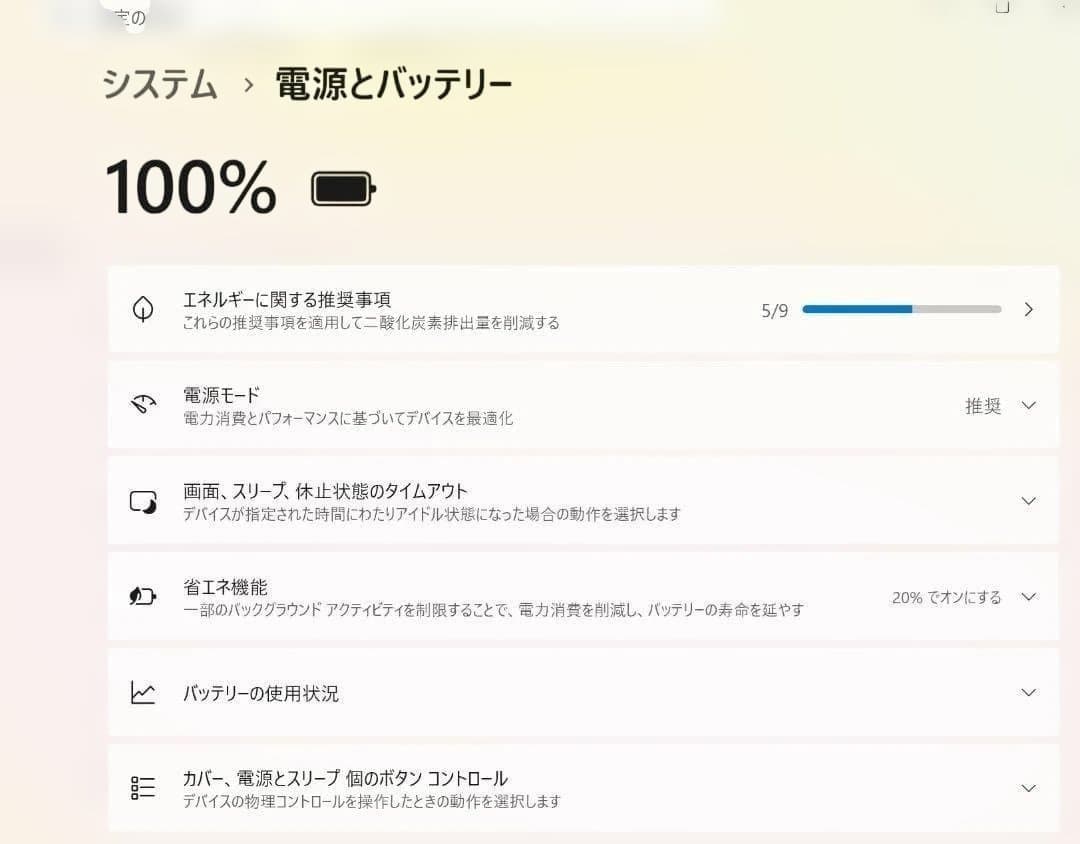Screen dimensions: 1080x844
Task: Expand the バッテリーの使用状況 section
Action: pyautogui.click(x=1028, y=692)
